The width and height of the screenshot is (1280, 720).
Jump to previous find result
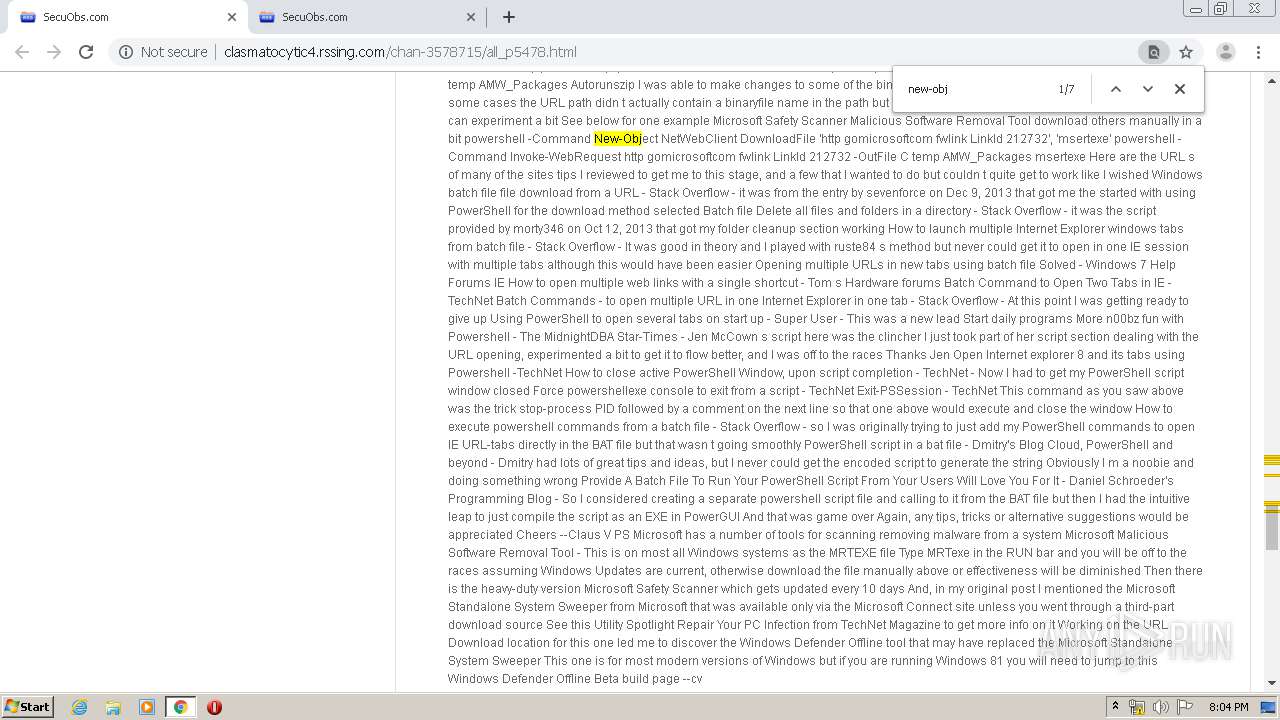pos(1116,89)
